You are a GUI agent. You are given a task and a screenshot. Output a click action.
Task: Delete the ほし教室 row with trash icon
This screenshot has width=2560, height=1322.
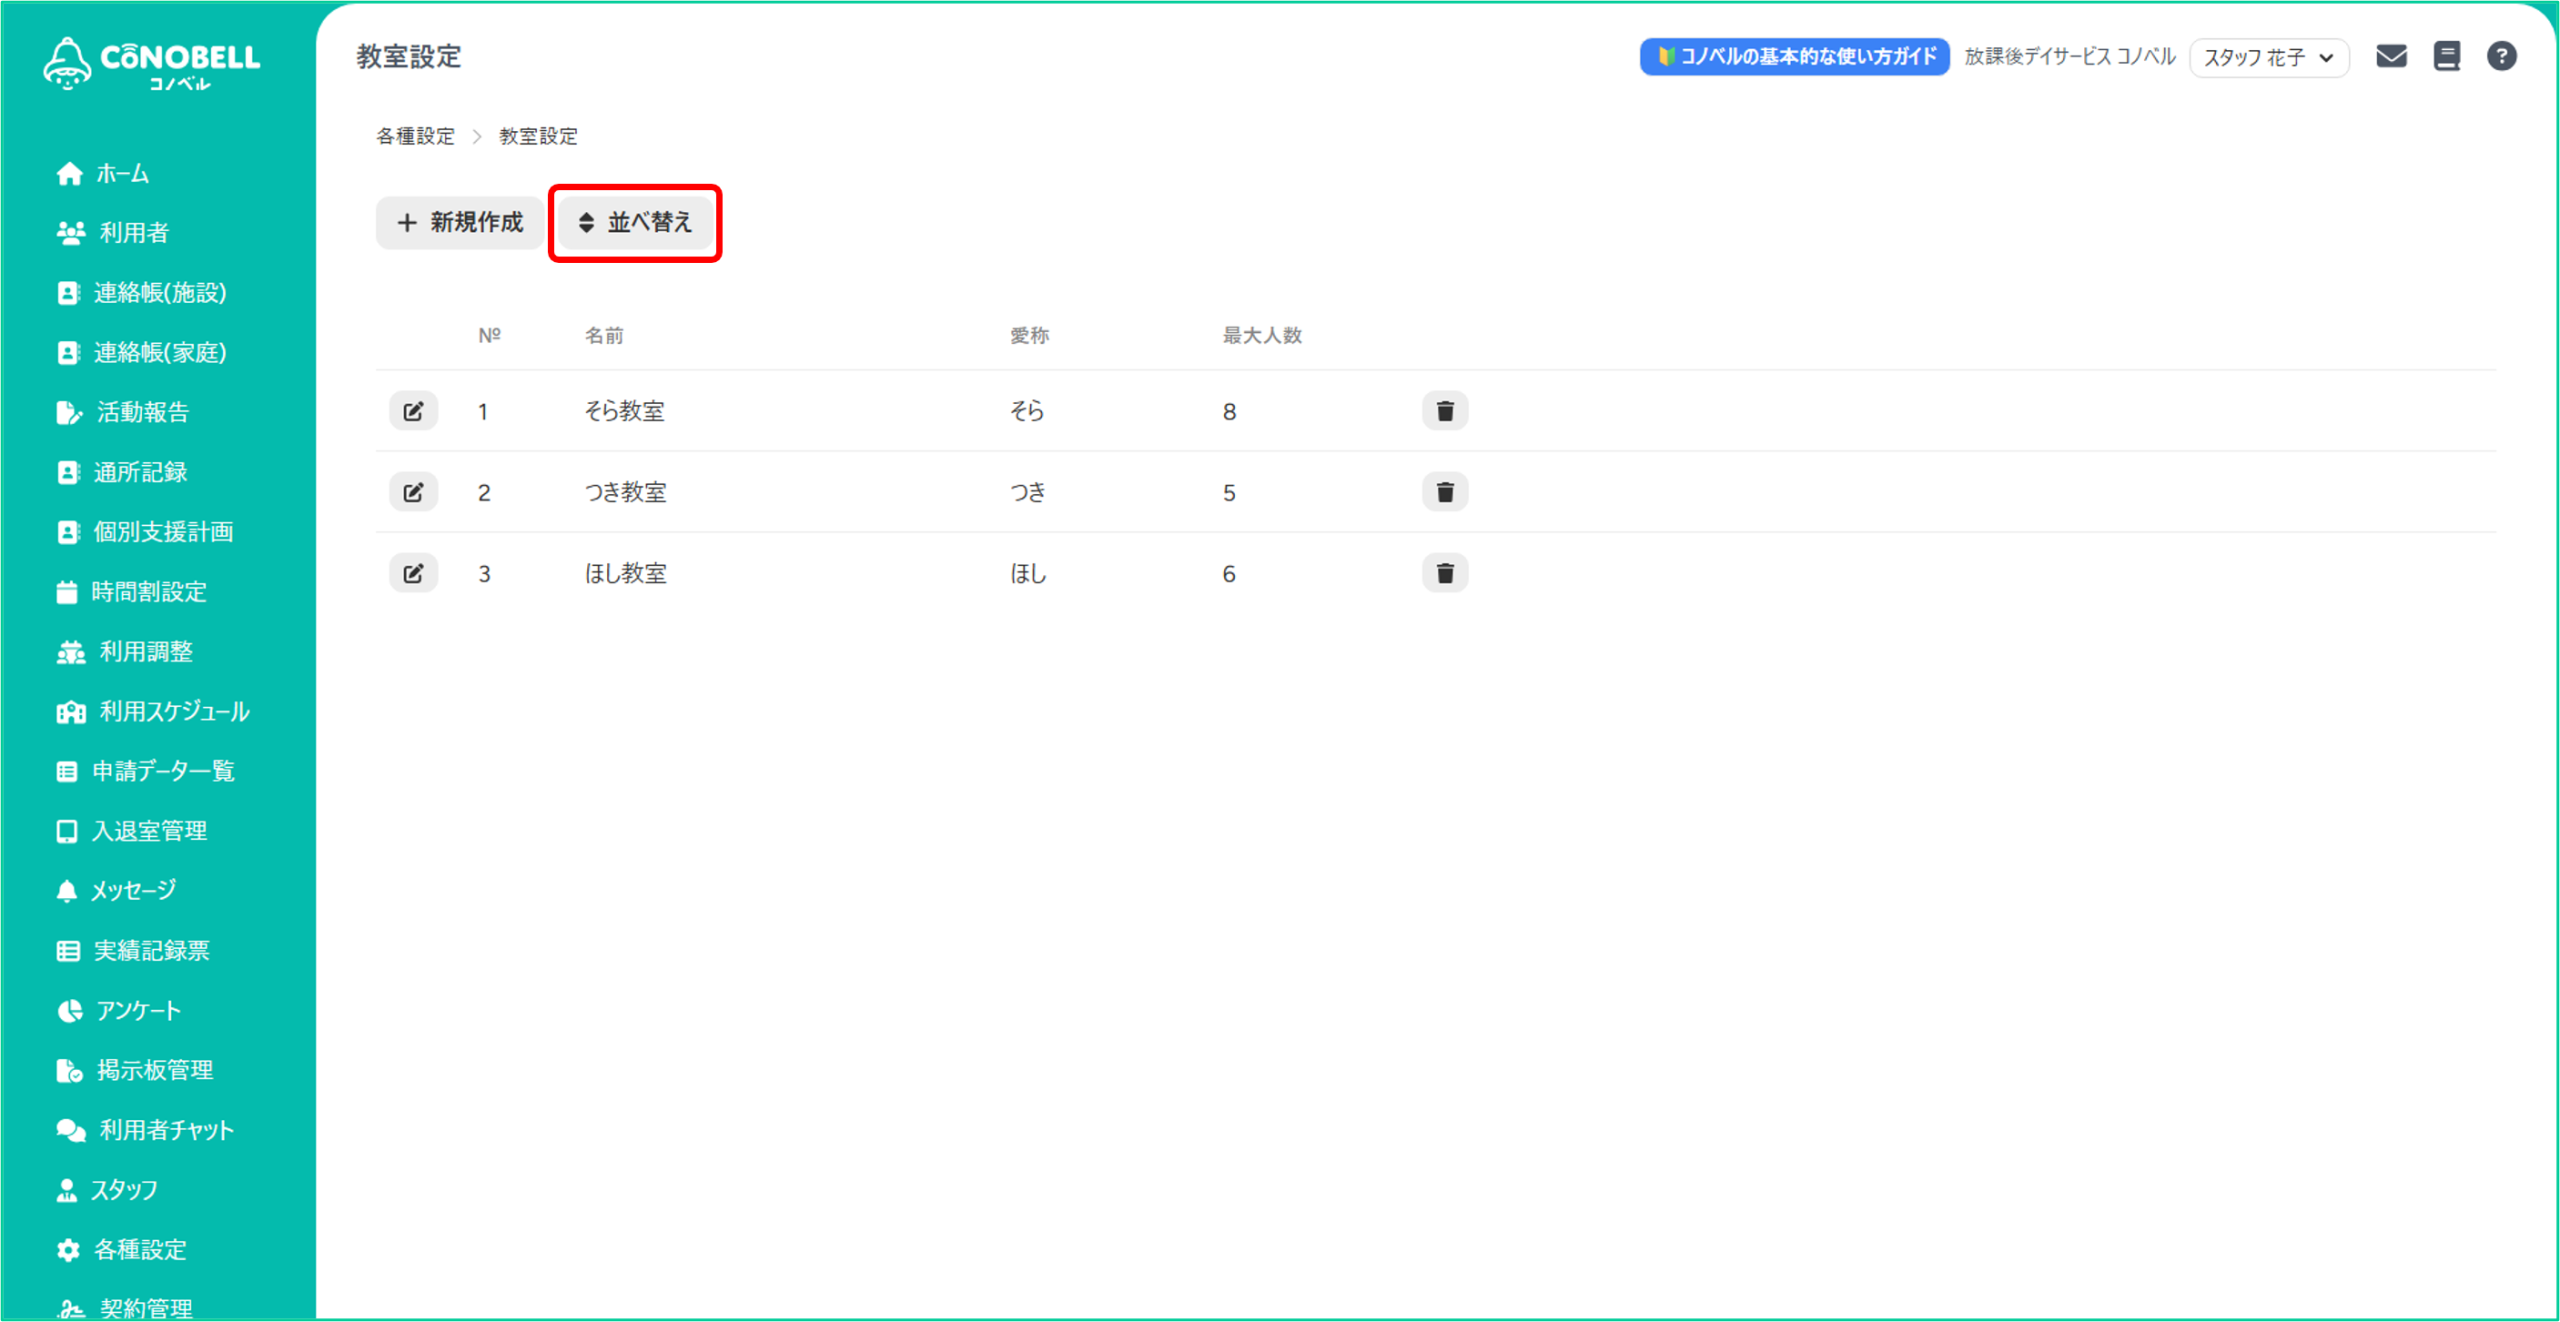(1444, 573)
